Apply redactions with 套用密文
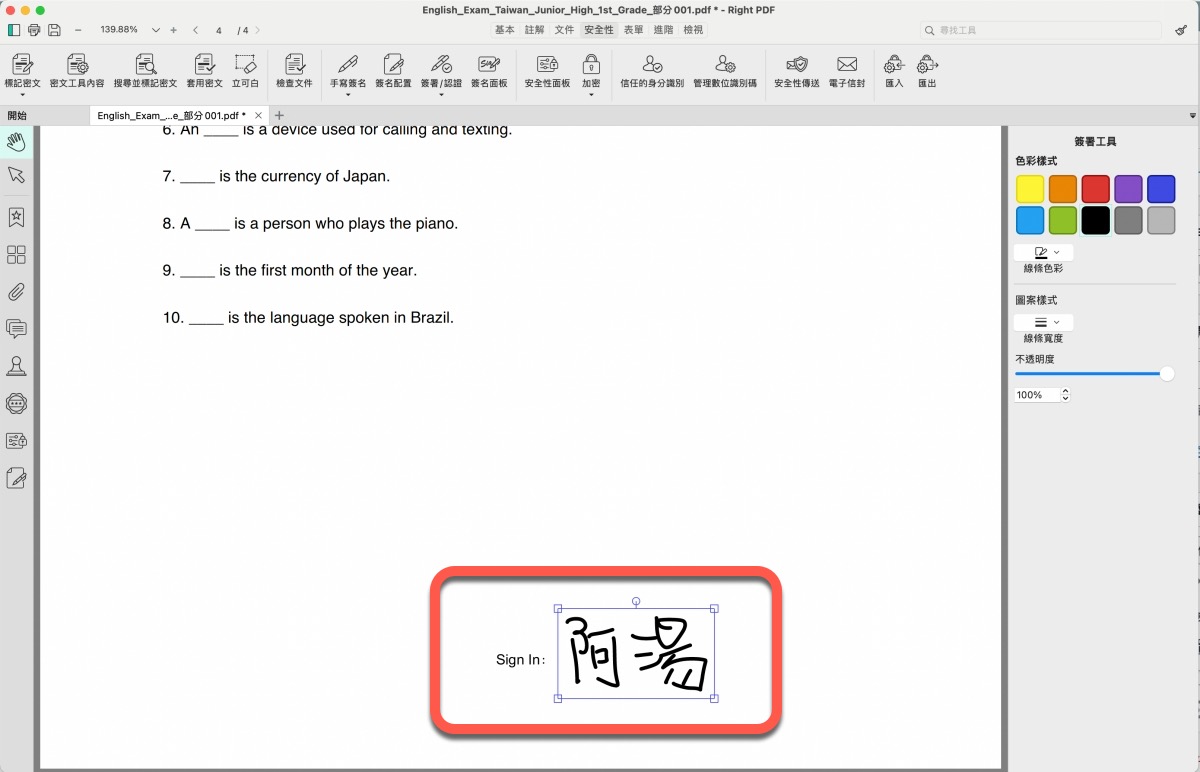Viewport: 1200px width, 772px height. [204, 70]
